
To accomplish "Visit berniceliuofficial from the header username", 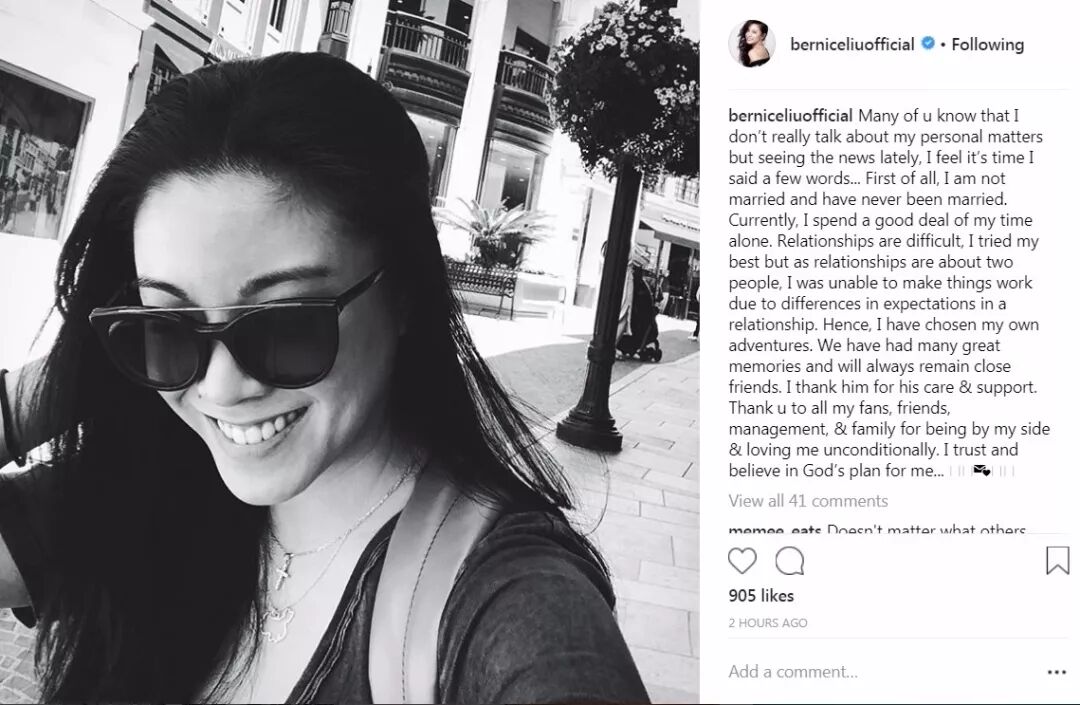I will 852,44.
